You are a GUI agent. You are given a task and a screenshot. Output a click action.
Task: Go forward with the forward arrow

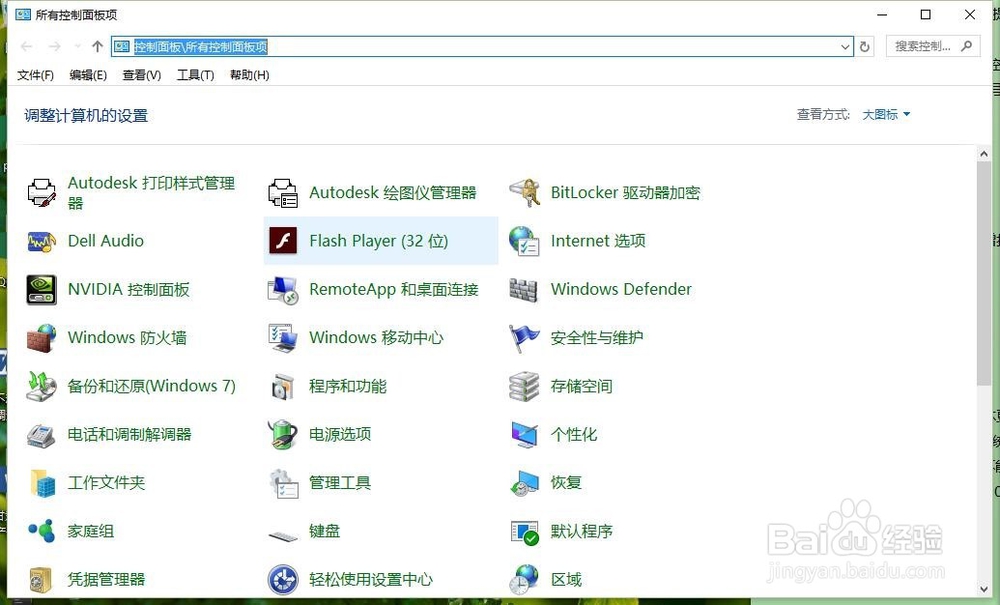[55, 46]
